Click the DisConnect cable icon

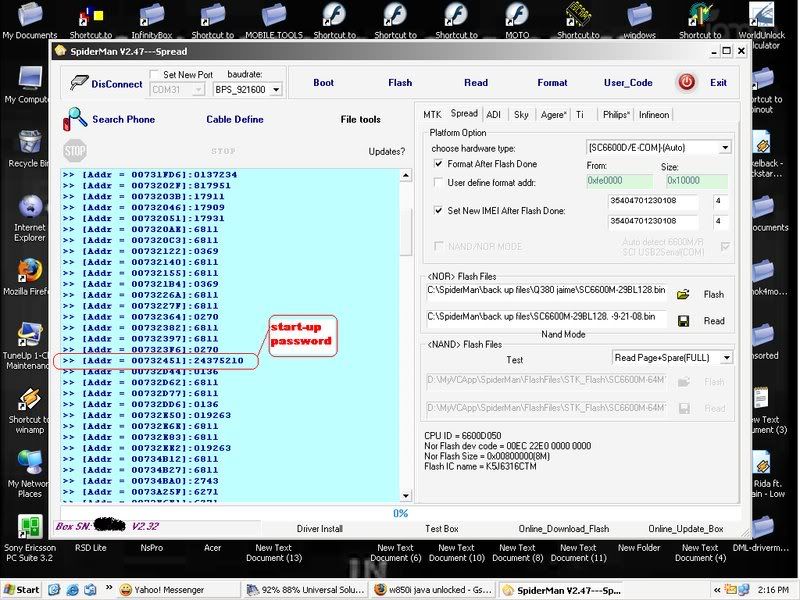coord(79,83)
